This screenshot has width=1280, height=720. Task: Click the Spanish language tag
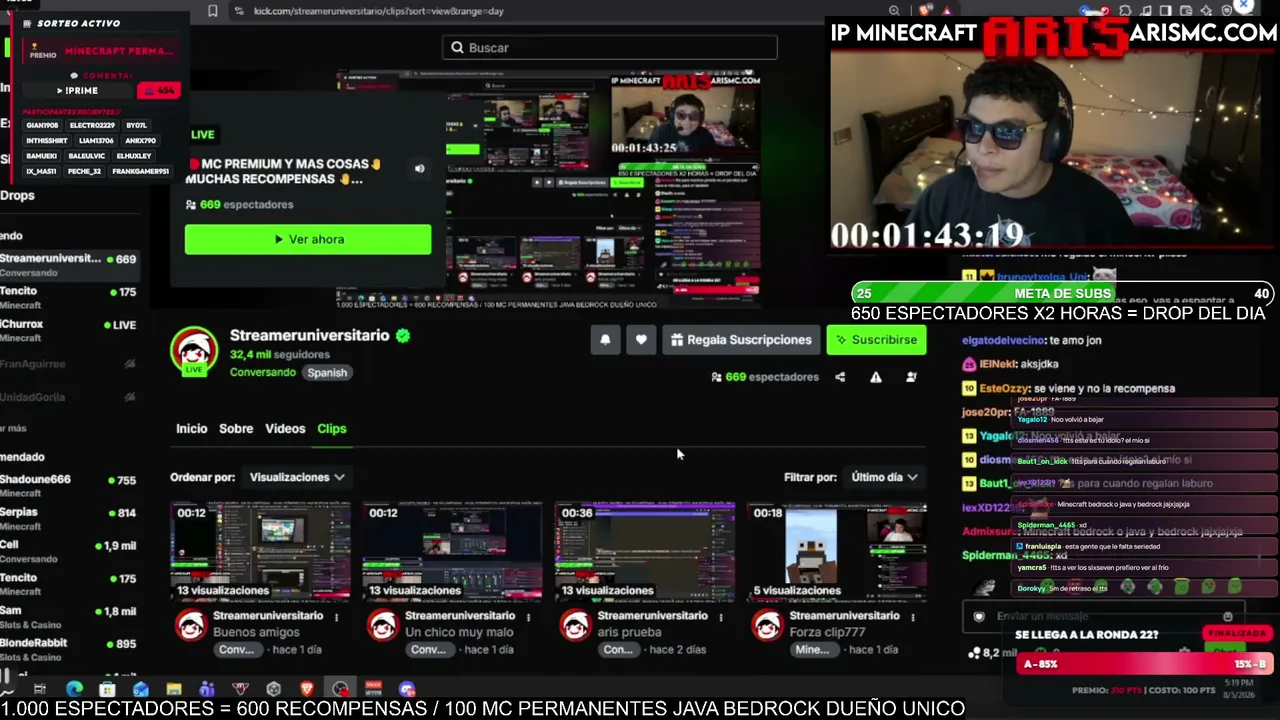pos(327,372)
